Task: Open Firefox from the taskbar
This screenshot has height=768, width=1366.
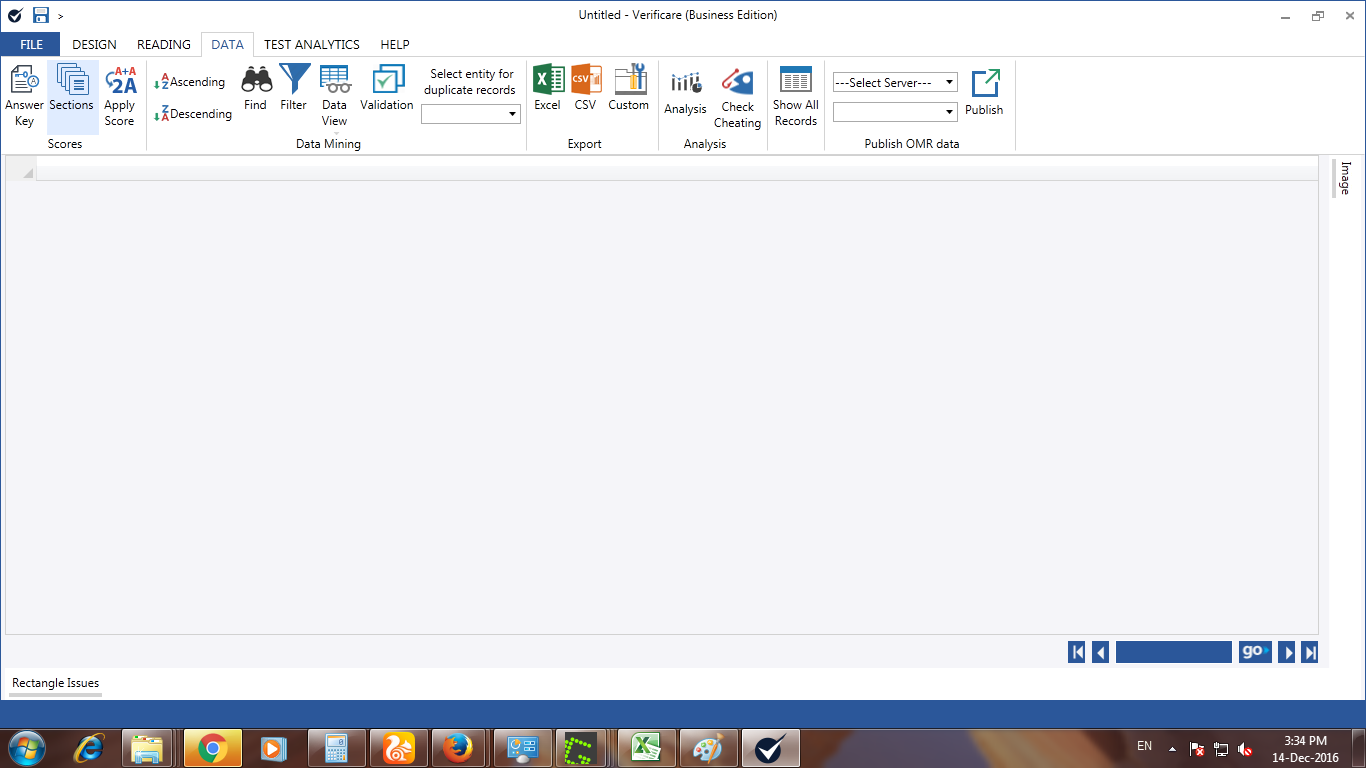Action: [x=458, y=747]
